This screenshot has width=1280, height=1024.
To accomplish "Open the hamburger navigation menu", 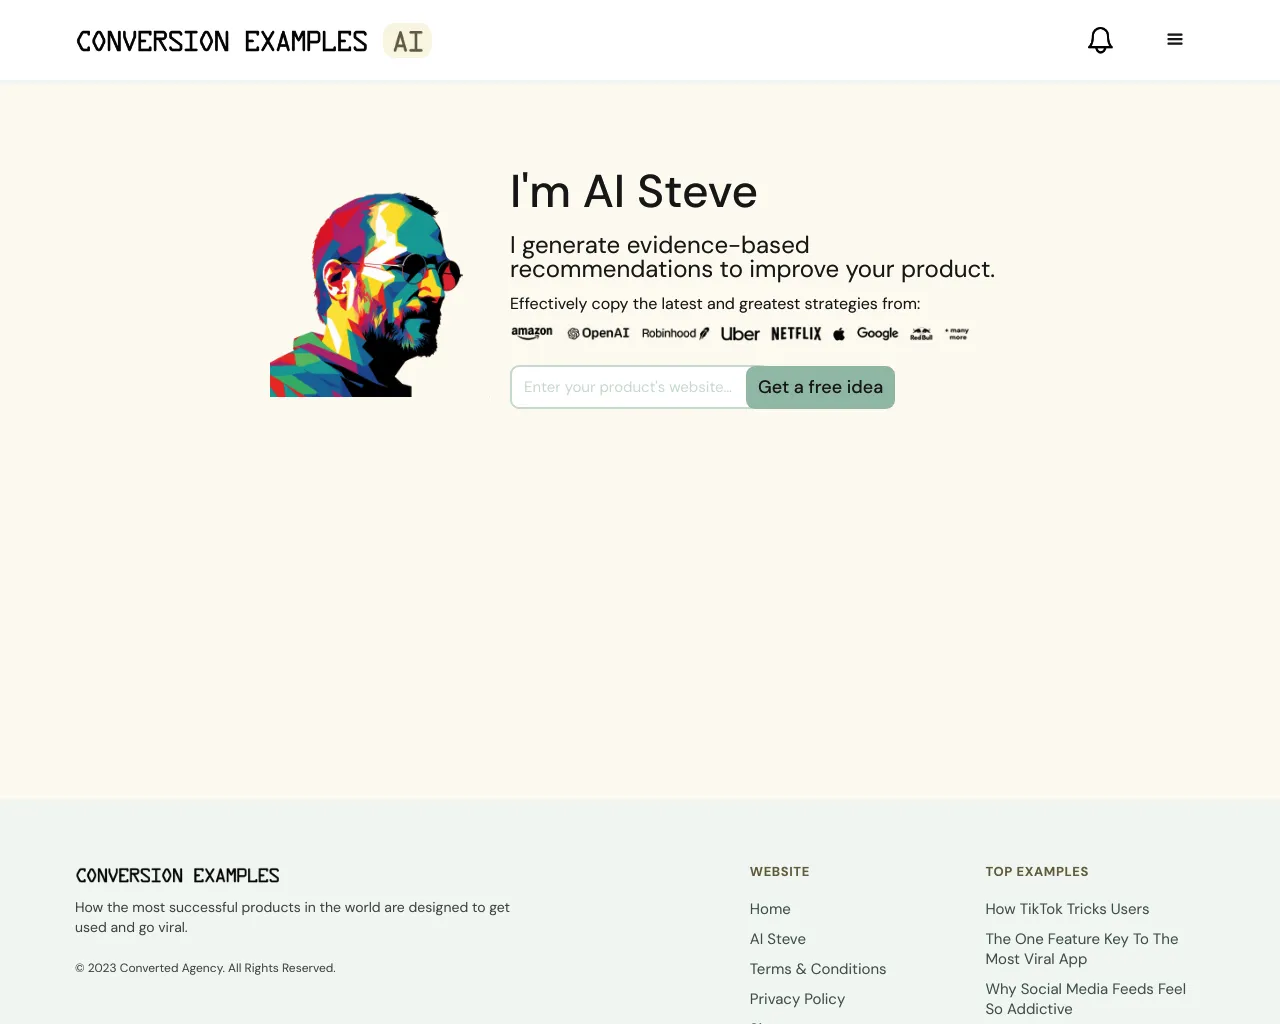I will [x=1174, y=38].
